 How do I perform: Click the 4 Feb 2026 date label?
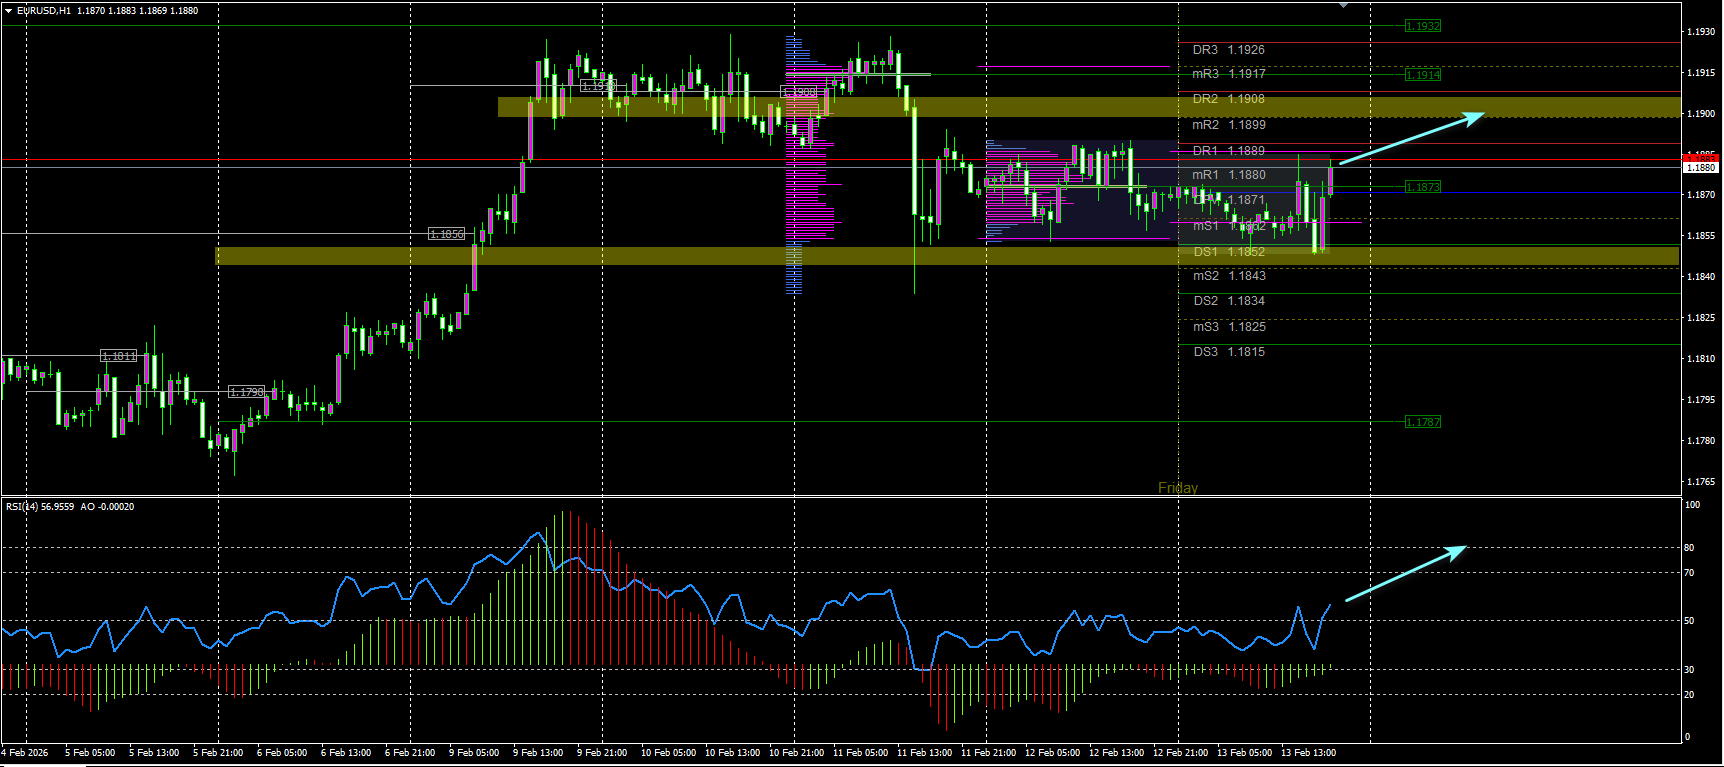tap(25, 753)
